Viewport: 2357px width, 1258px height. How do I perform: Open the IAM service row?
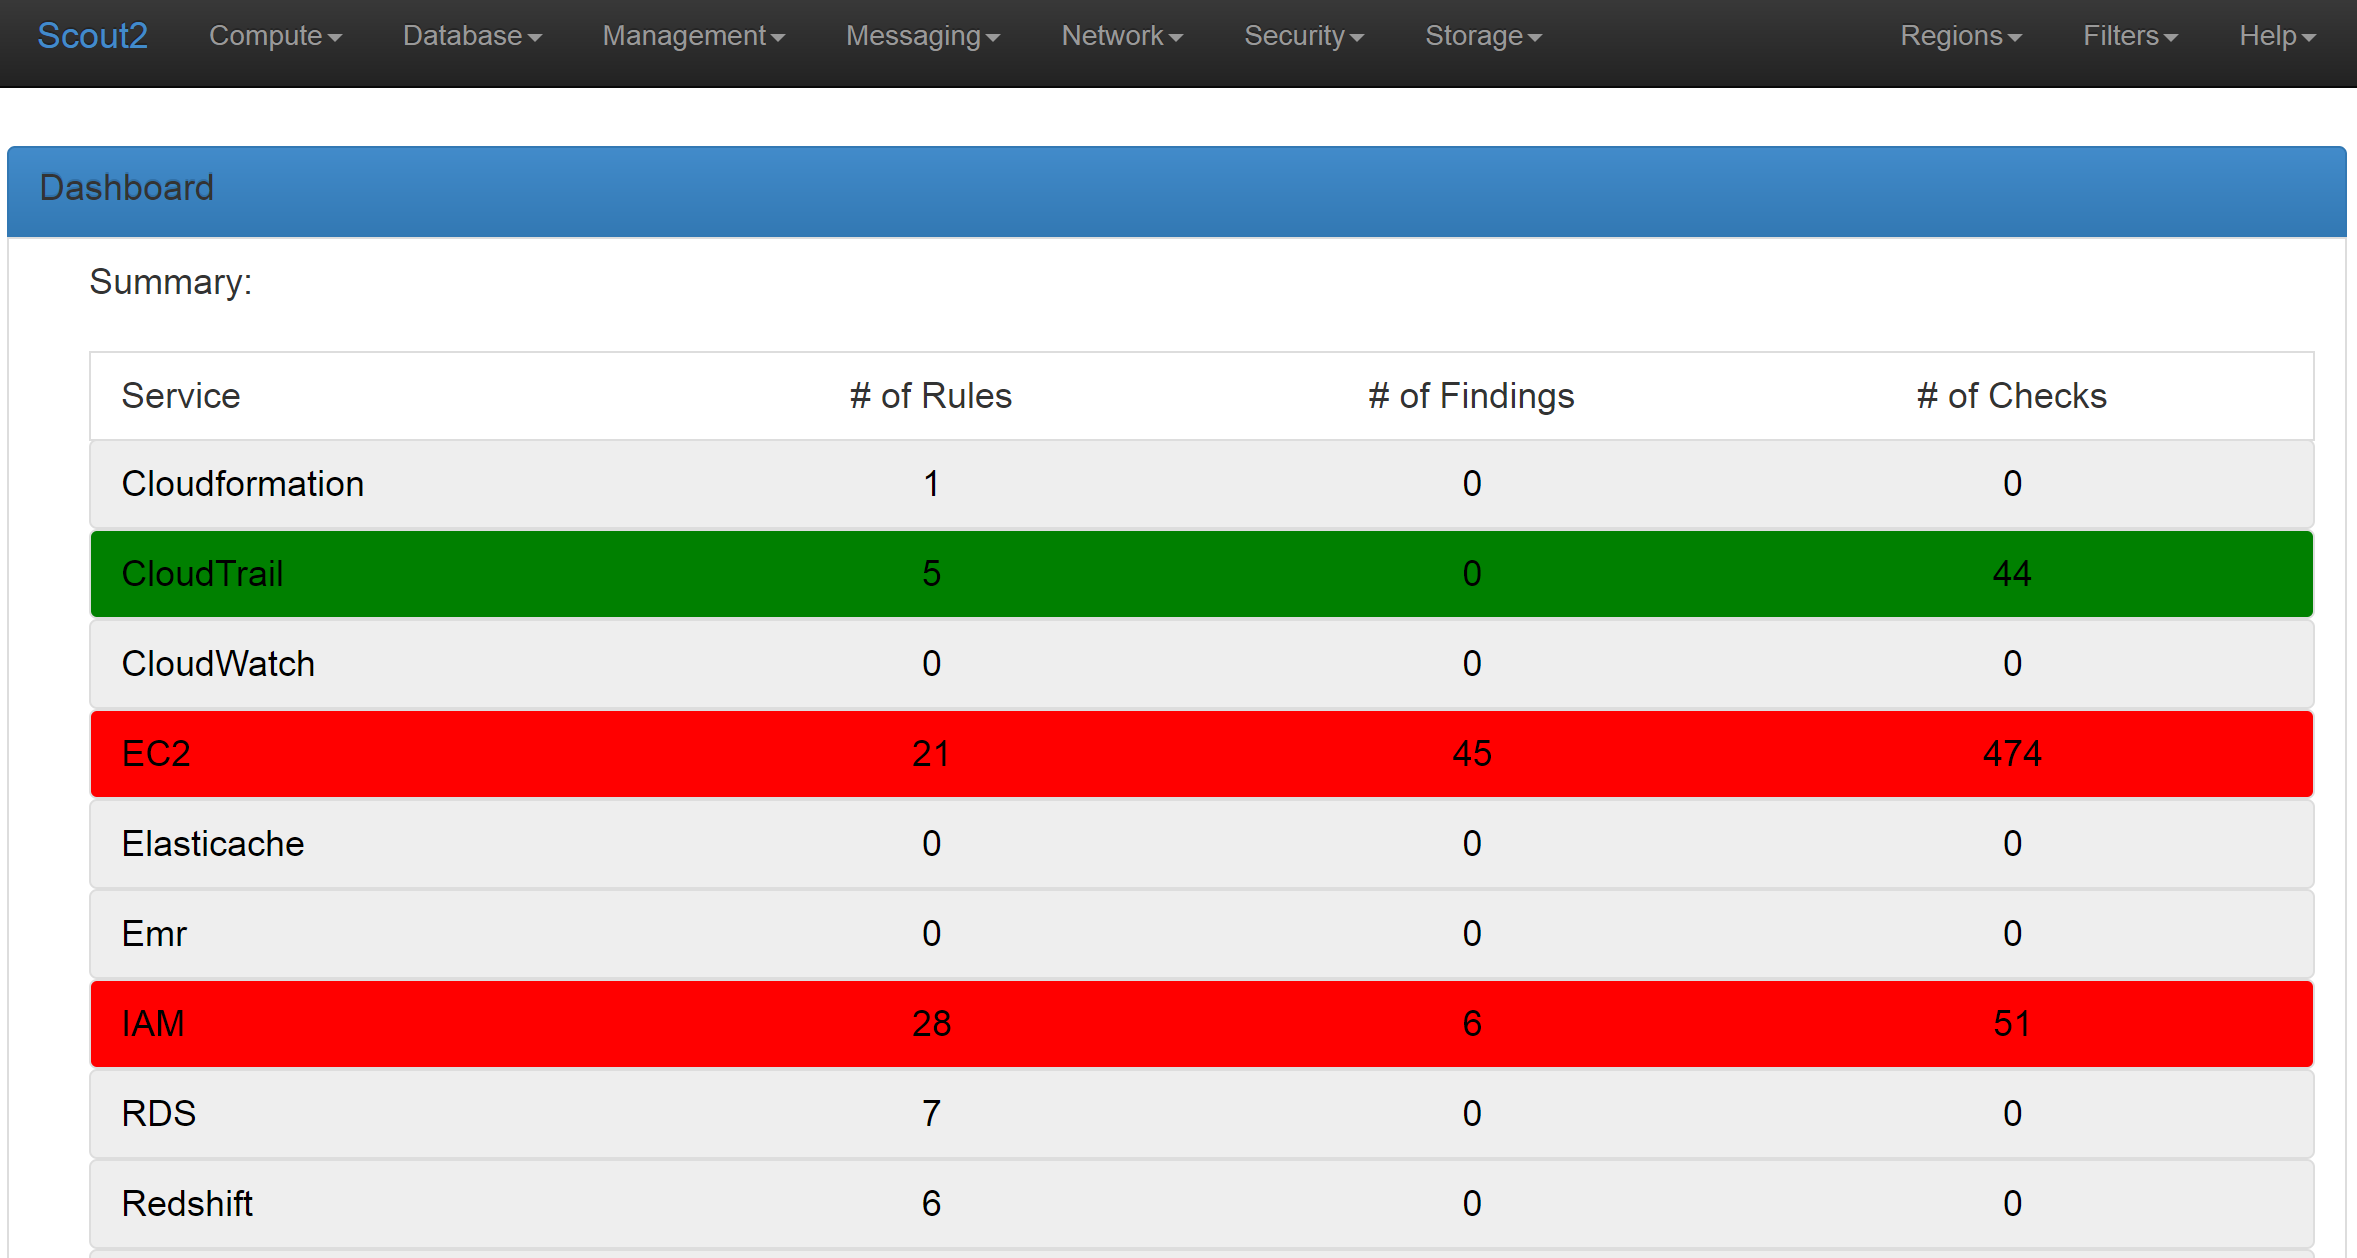1202,1024
